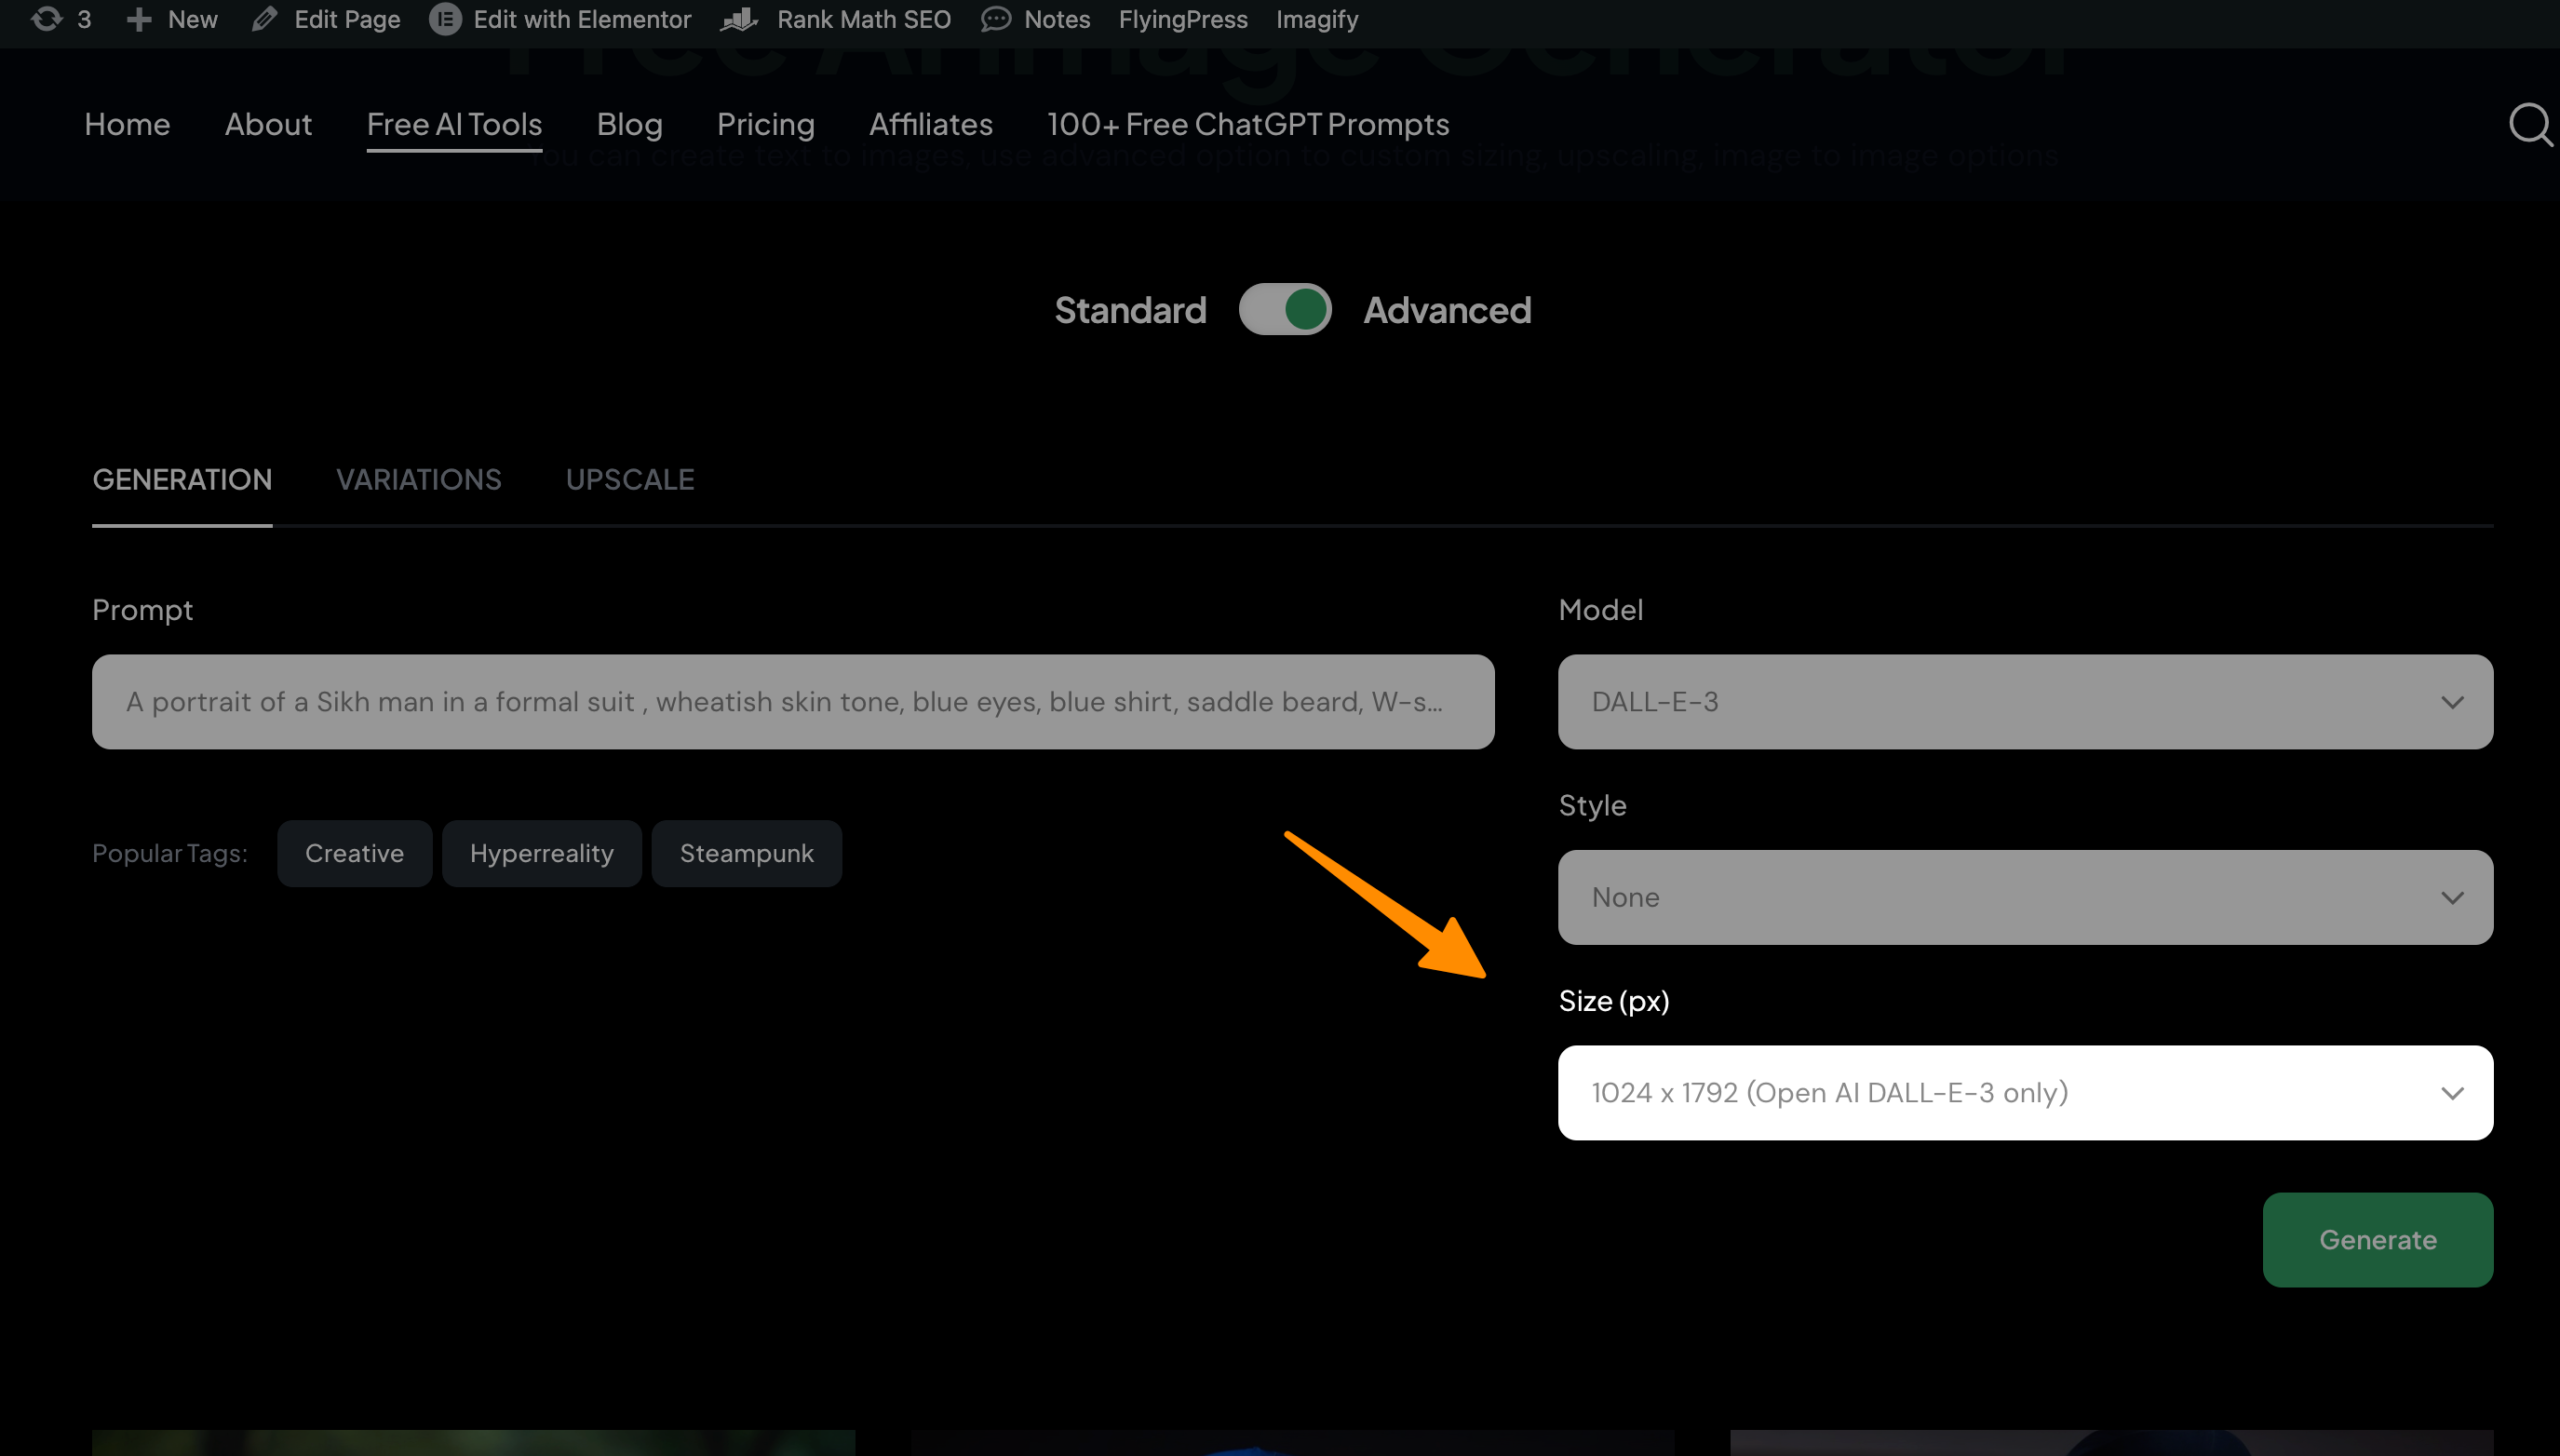Click the Edit Page pencil icon
The height and width of the screenshot is (1456, 2560).
point(264,19)
